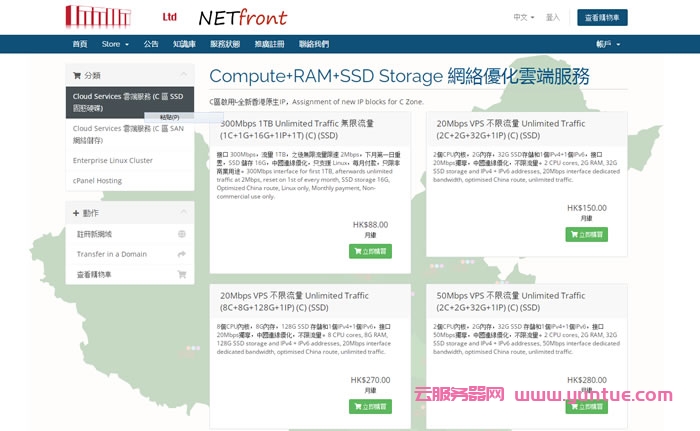The height and width of the screenshot is (431, 700).
Task: Expand the 帳戶 account dropdown
Action: [x=608, y=44]
